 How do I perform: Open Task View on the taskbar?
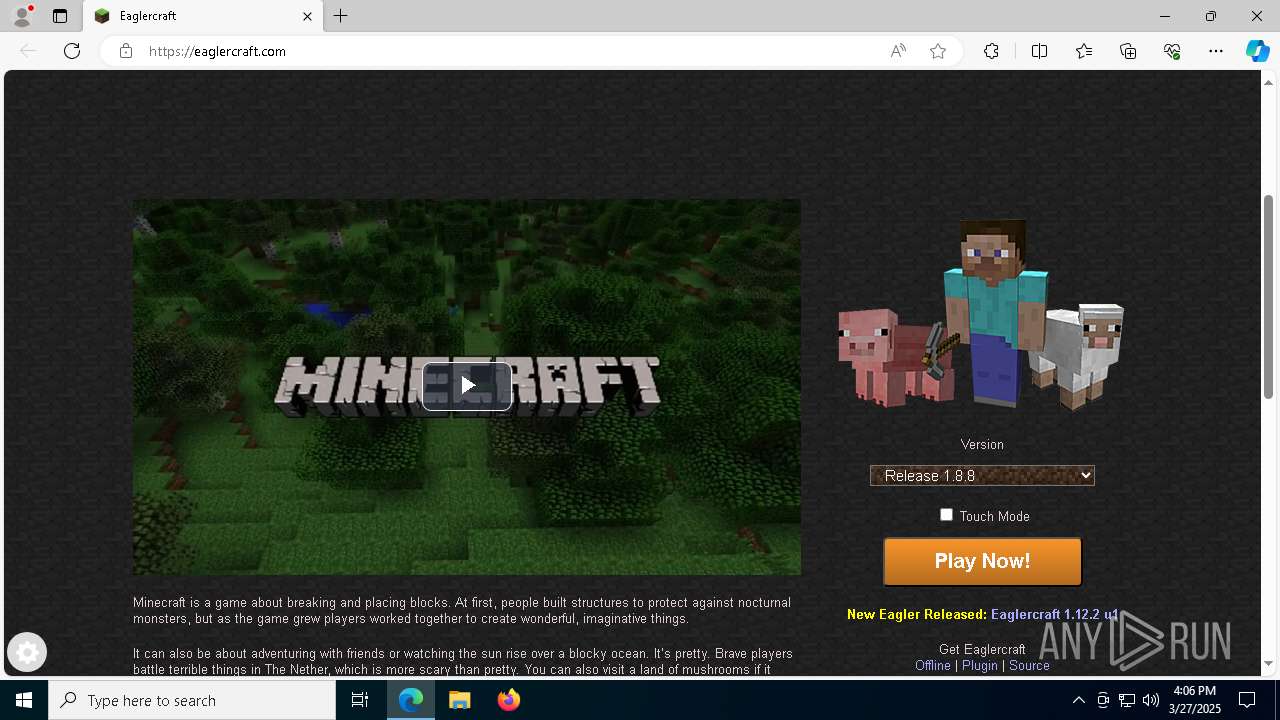click(x=360, y=700)
